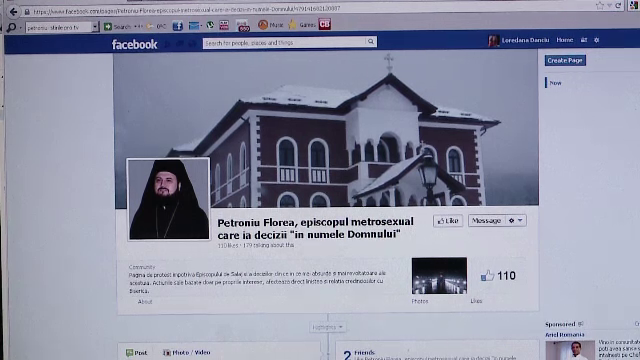Open the Music toolbar item
The width and height of the screenshot is (640, 360).
tap(270, 25)
